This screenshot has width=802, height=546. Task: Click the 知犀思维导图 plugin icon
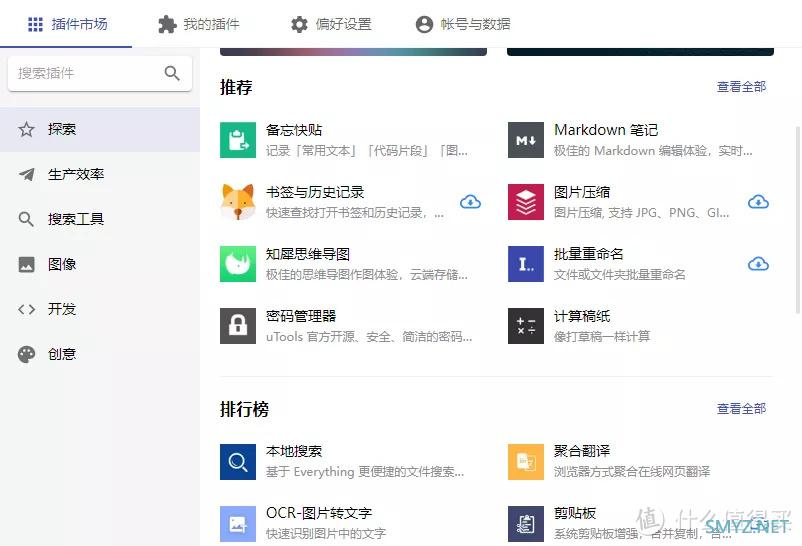tap(238, 264)
